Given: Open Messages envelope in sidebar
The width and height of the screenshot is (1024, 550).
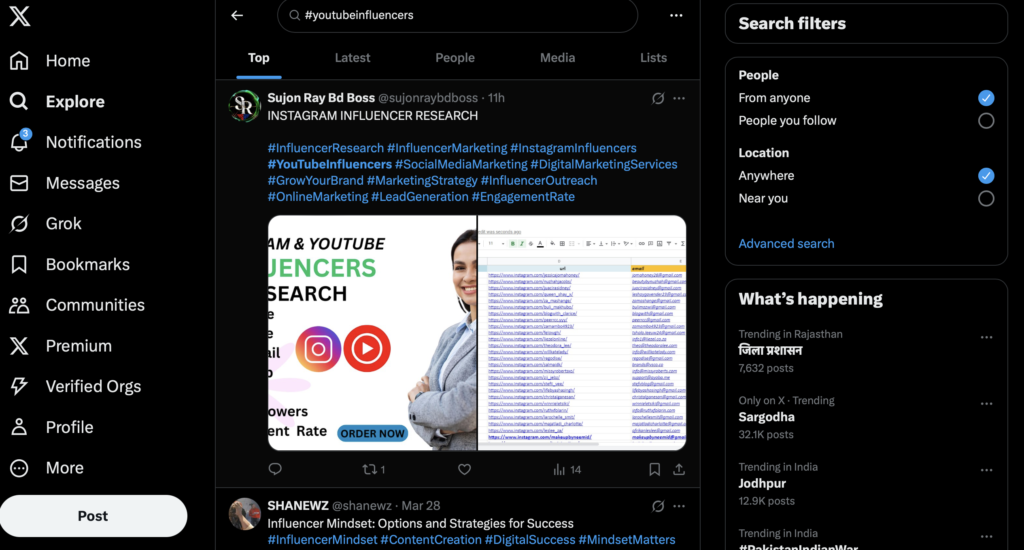Looking at the screenshot, I should click(64, 183).
